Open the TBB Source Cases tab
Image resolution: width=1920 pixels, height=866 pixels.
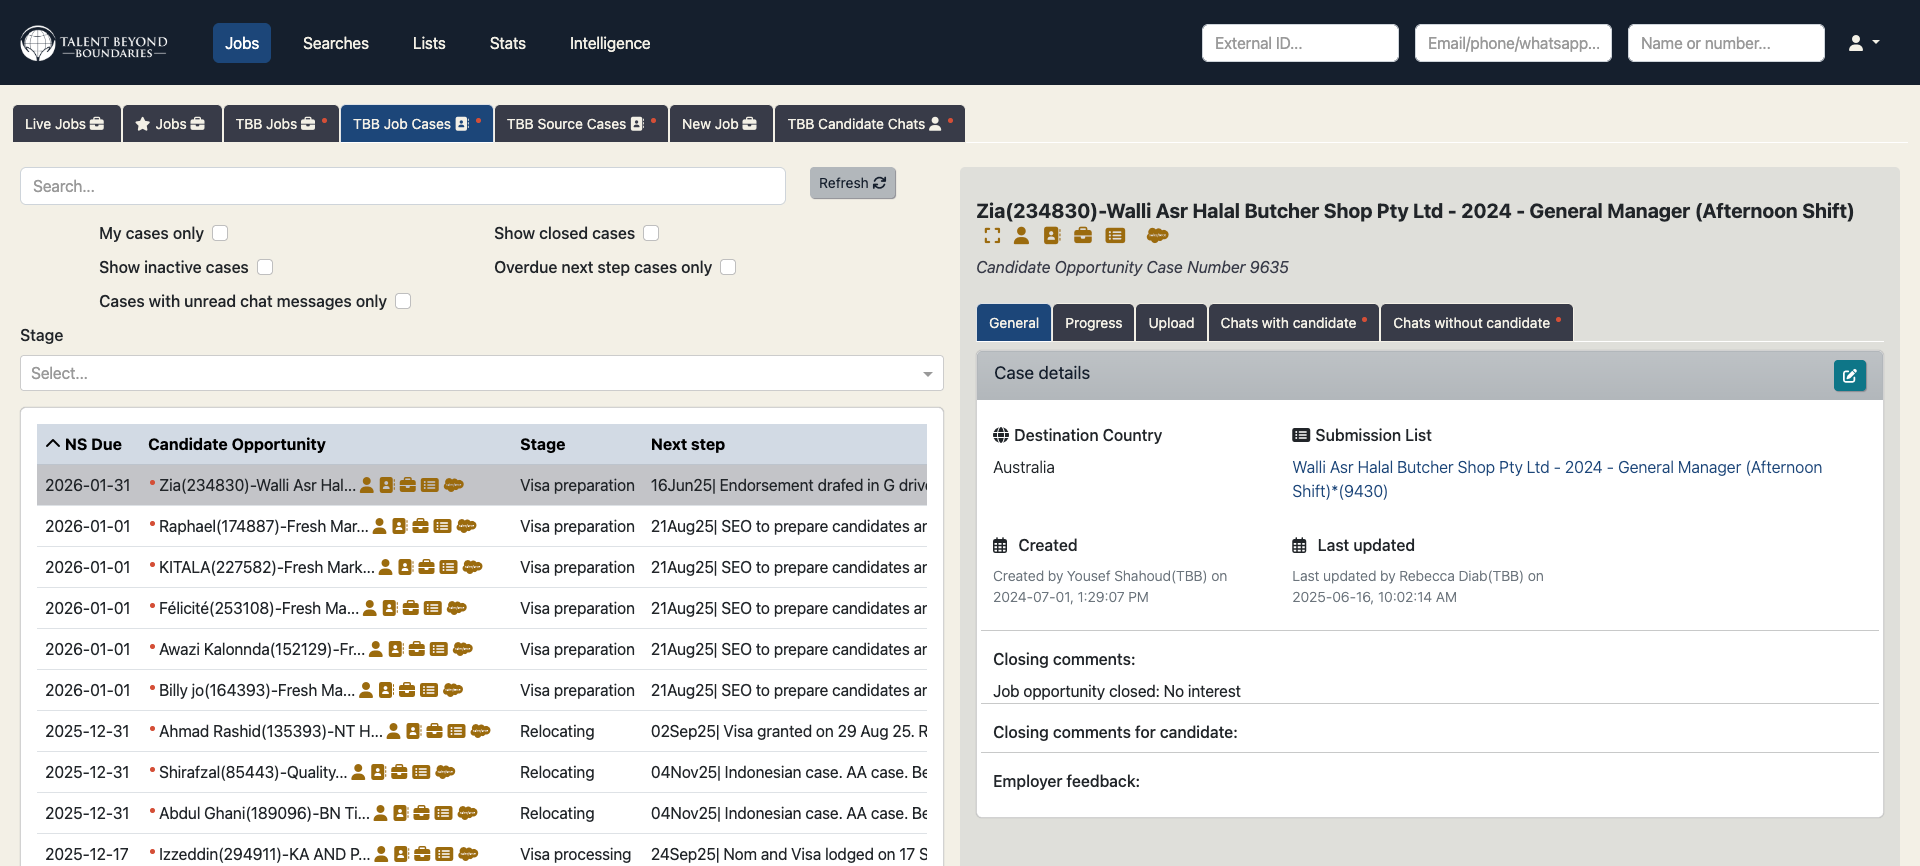click(x=580, y=124)
